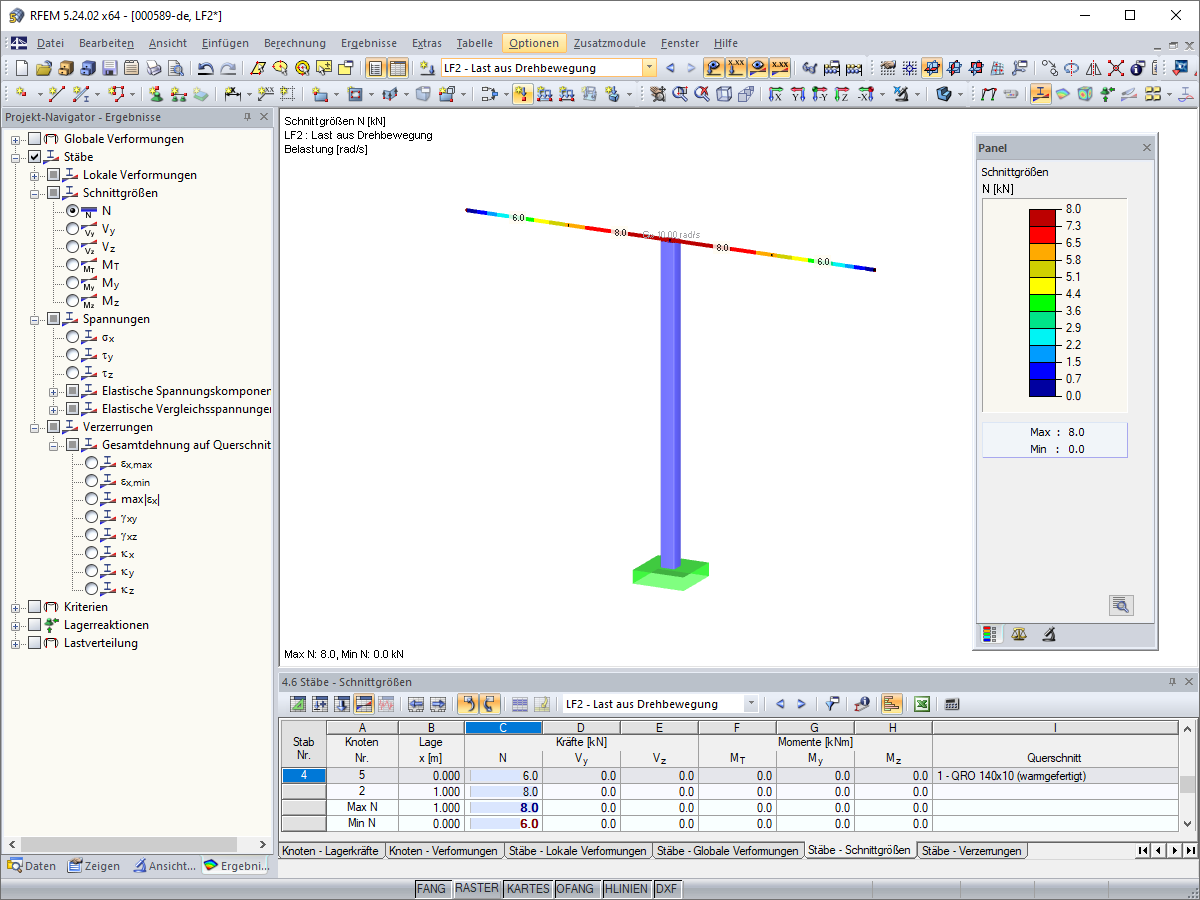This screenshot has width=1200, height=900.
Task: Click the wireframe cube display icon
Action: pos(724,94)
